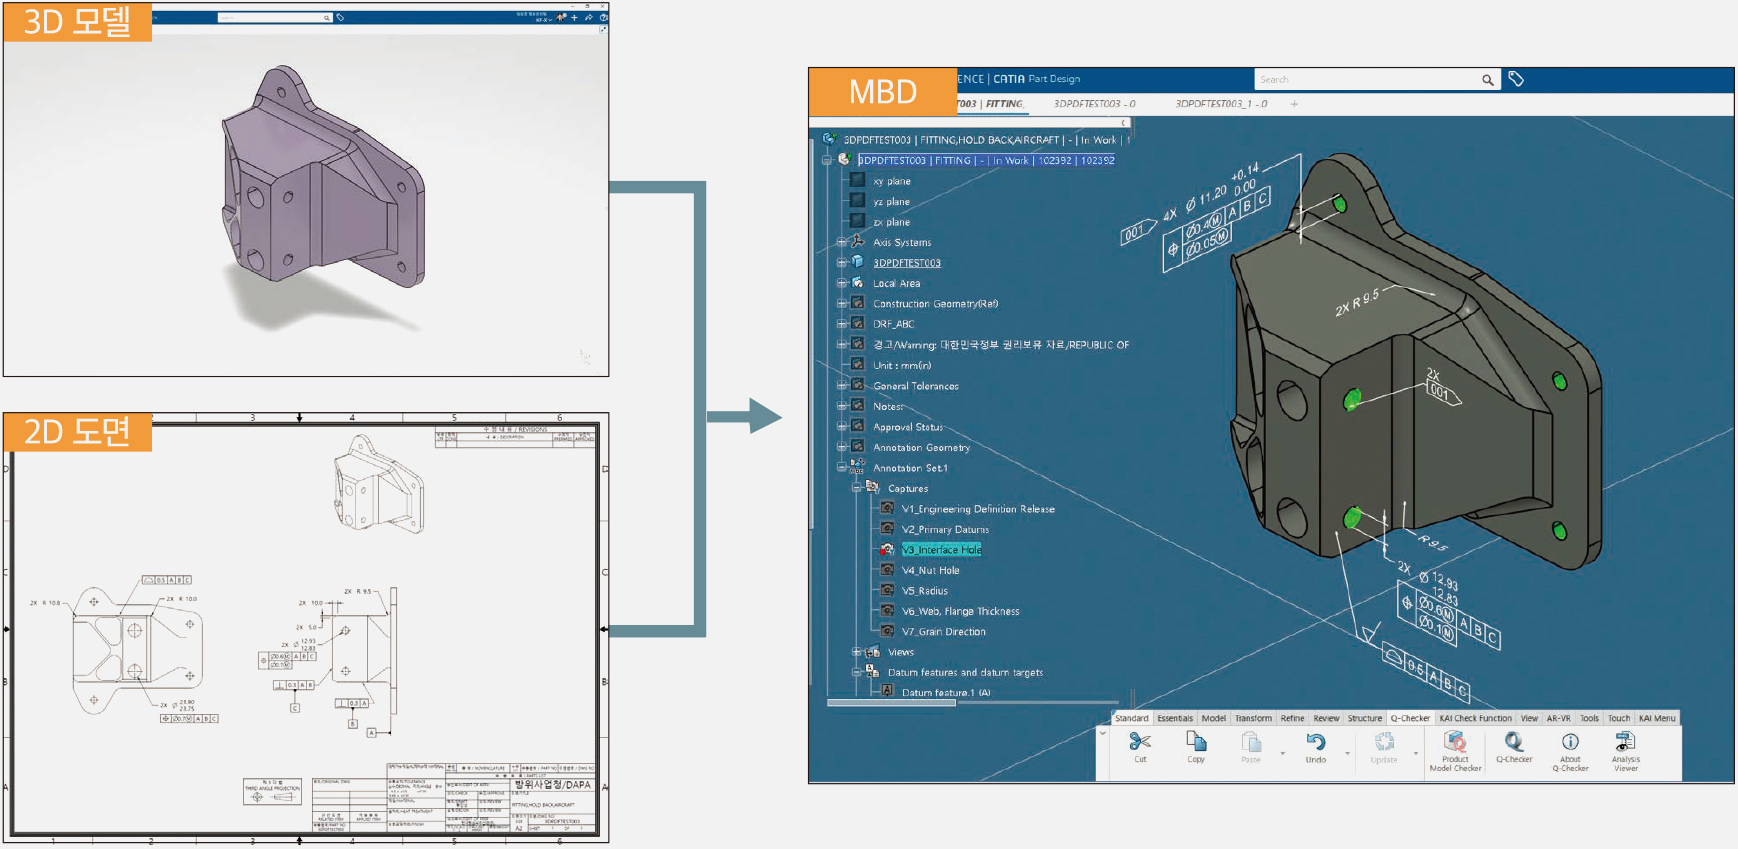This screenshot has width=1738, height=849.
Task: Open the Q-Checker tool icon
Action: pos(1513,742)
